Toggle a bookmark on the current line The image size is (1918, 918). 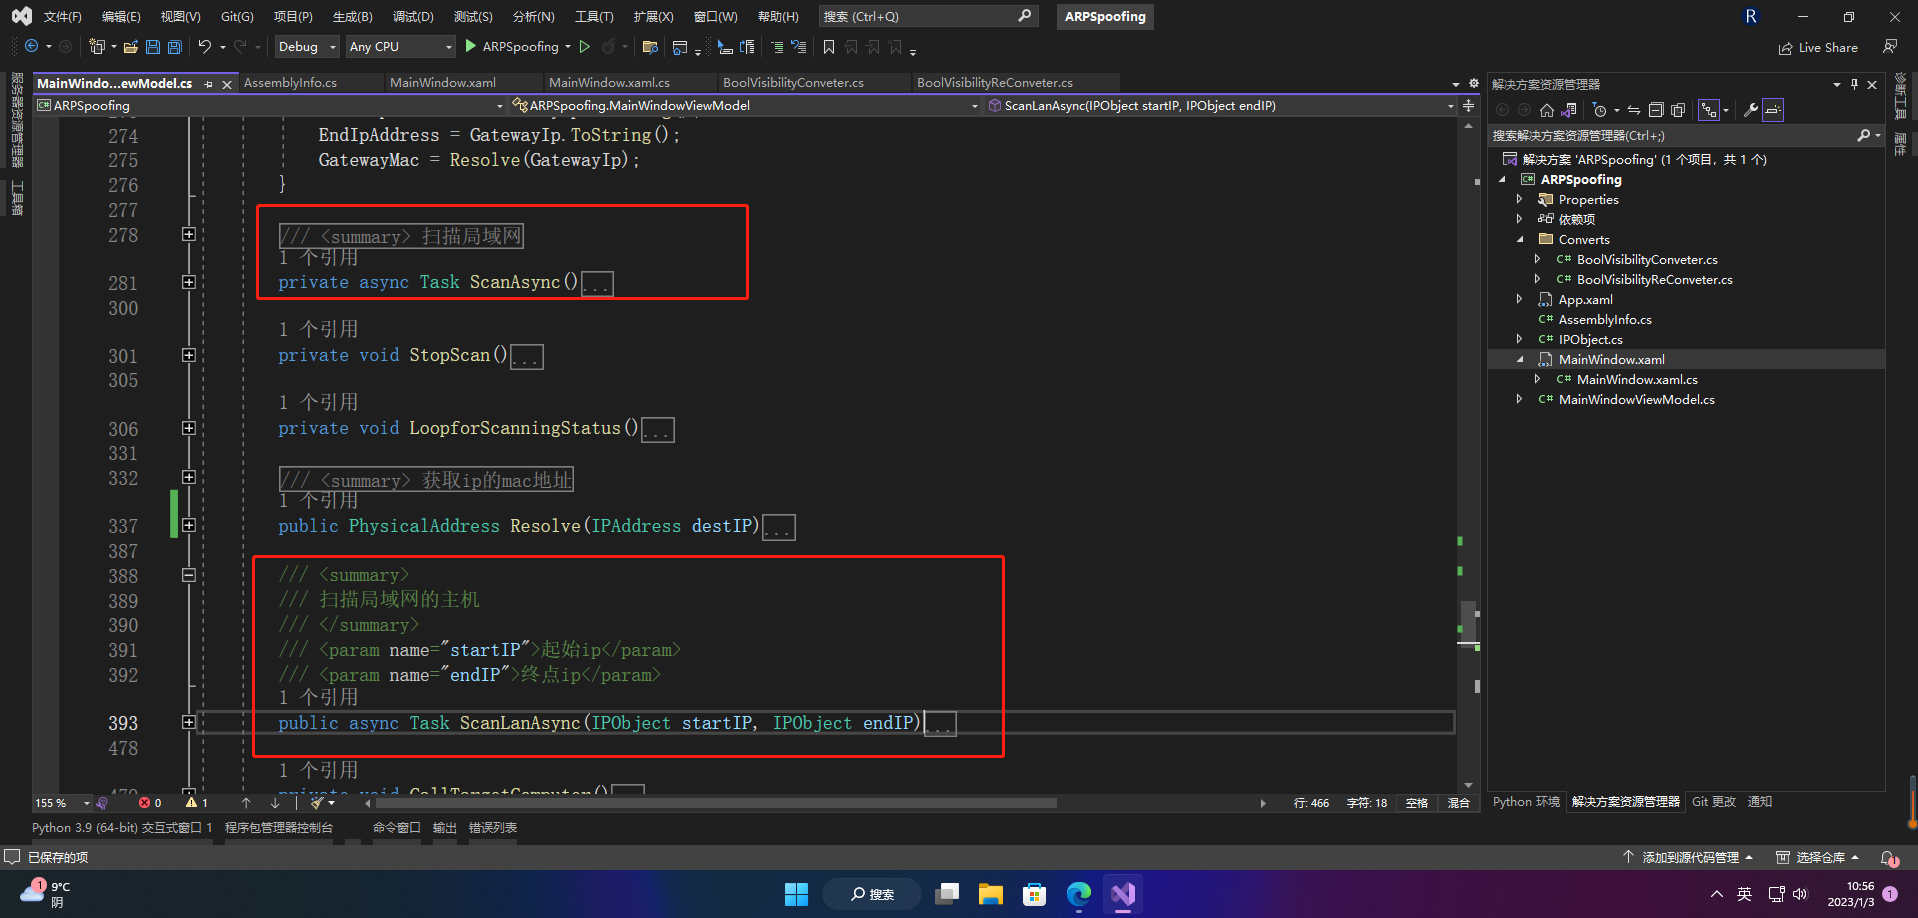[x=829, y=46]
